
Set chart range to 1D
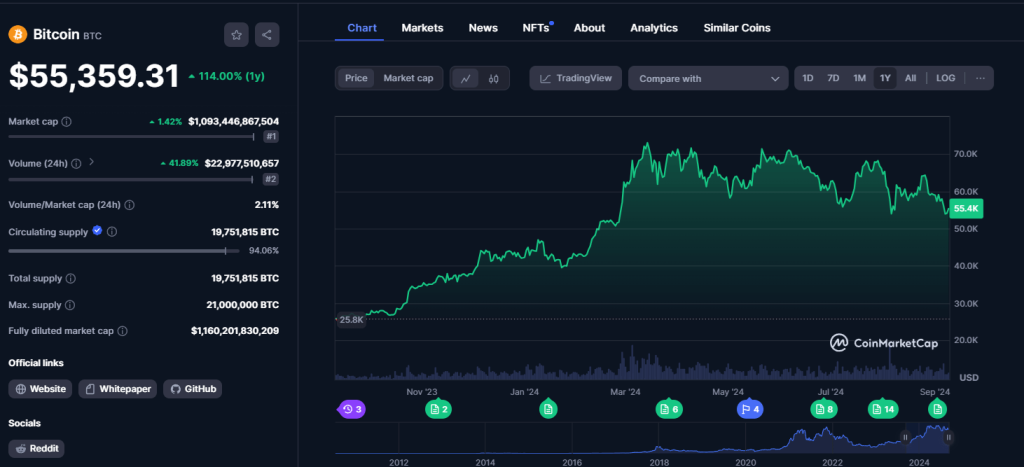[808, 78]
